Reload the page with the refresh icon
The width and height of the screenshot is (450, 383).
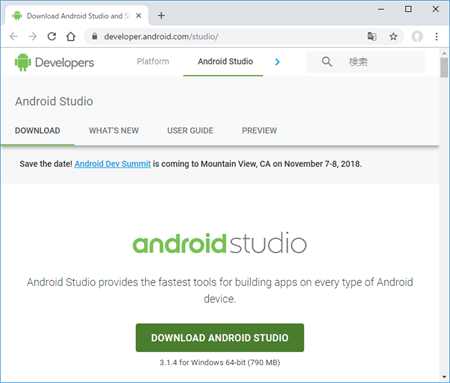tap(52, 36)
